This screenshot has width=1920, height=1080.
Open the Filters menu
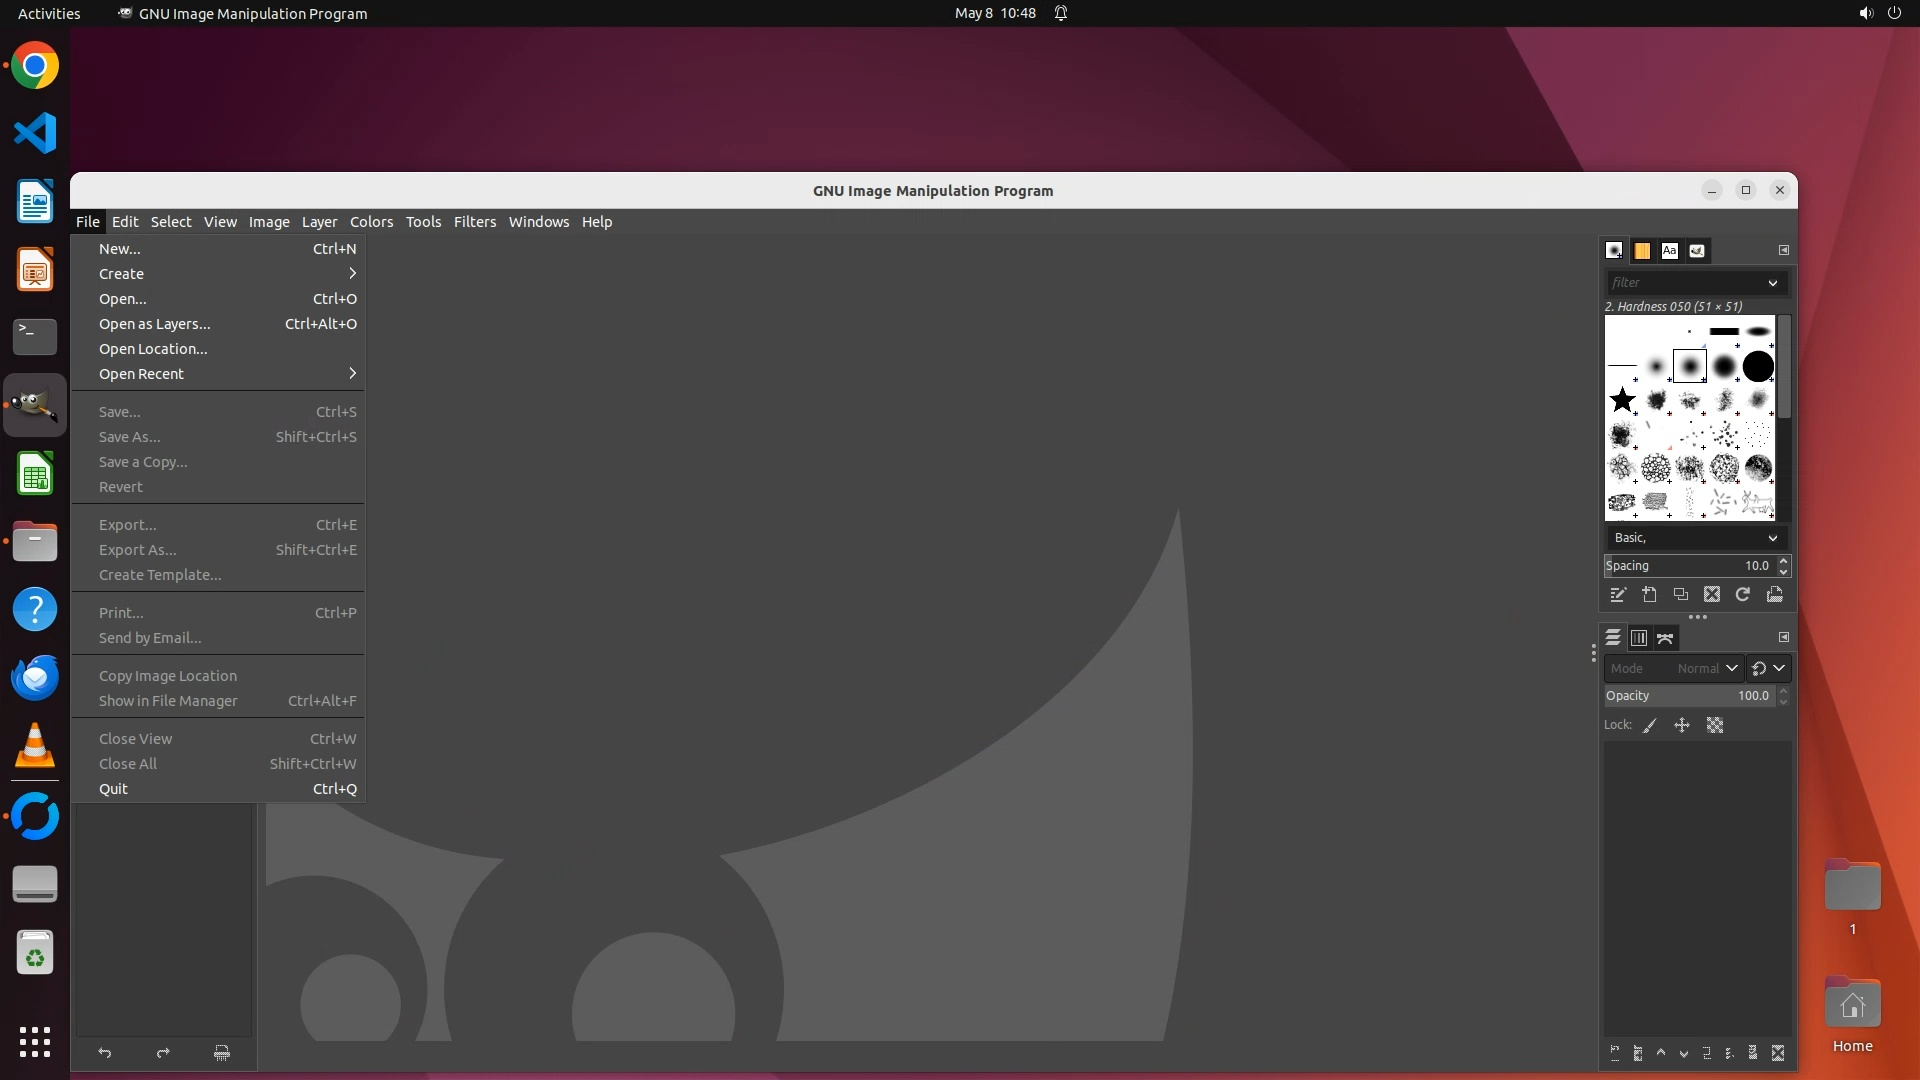pyautogui.click(x=474, y=222)
